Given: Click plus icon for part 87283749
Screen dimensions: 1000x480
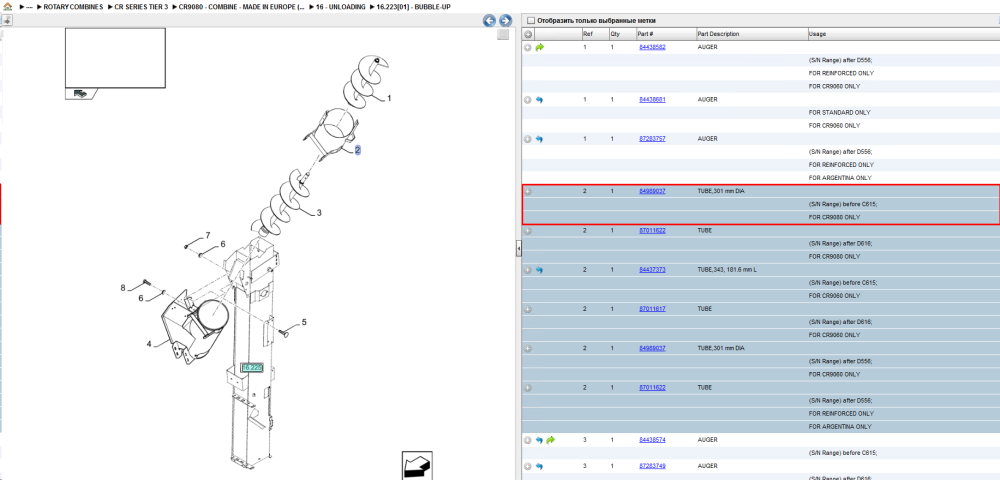Looking at the screenshot, I should [527, 466].
